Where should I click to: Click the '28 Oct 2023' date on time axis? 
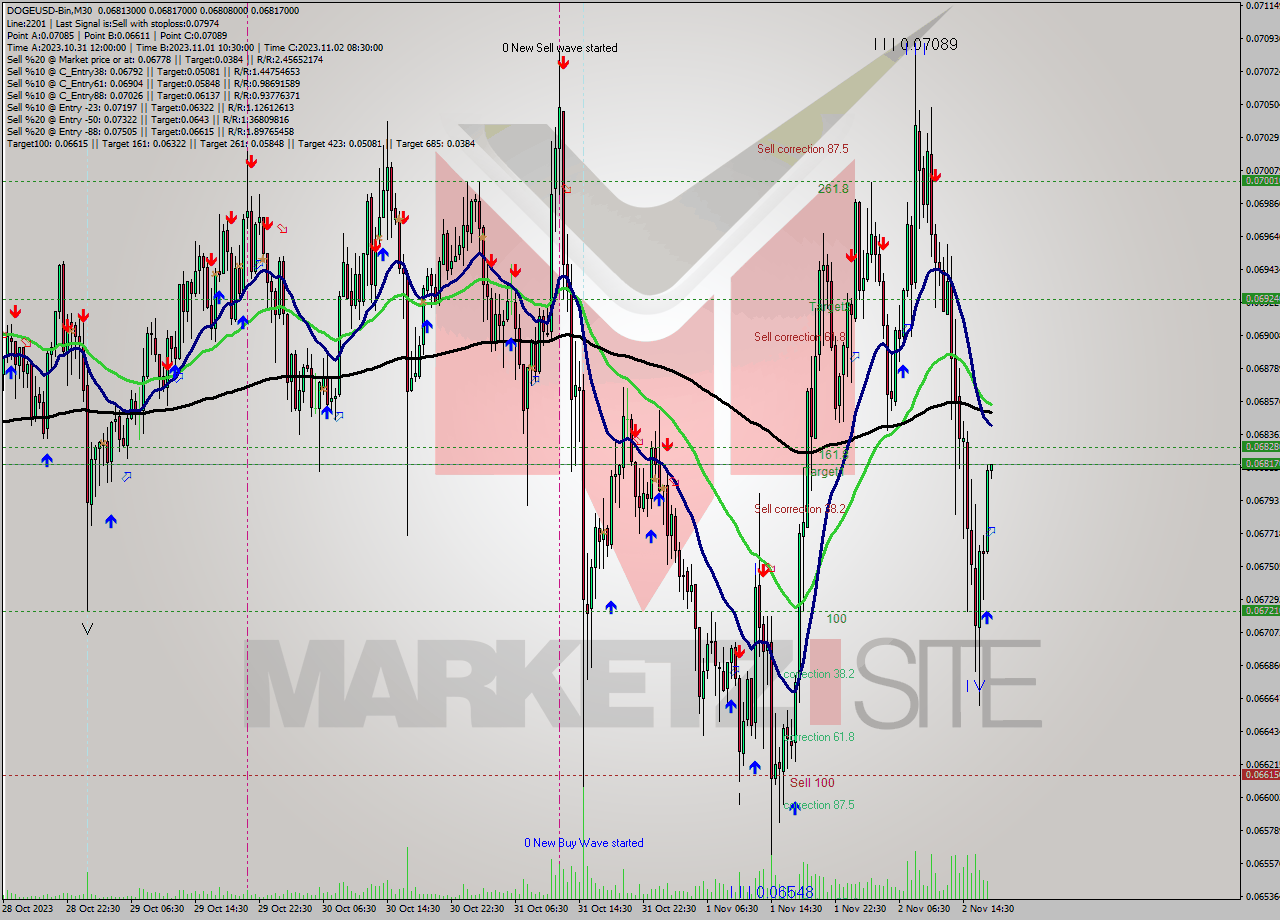(27, 908)
